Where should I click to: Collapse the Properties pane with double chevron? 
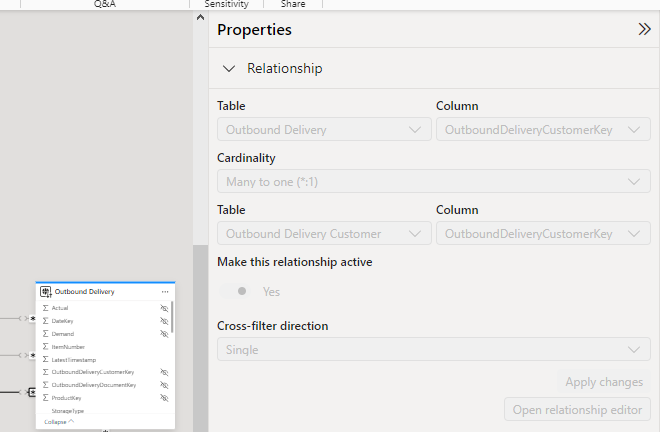[644, 29]
